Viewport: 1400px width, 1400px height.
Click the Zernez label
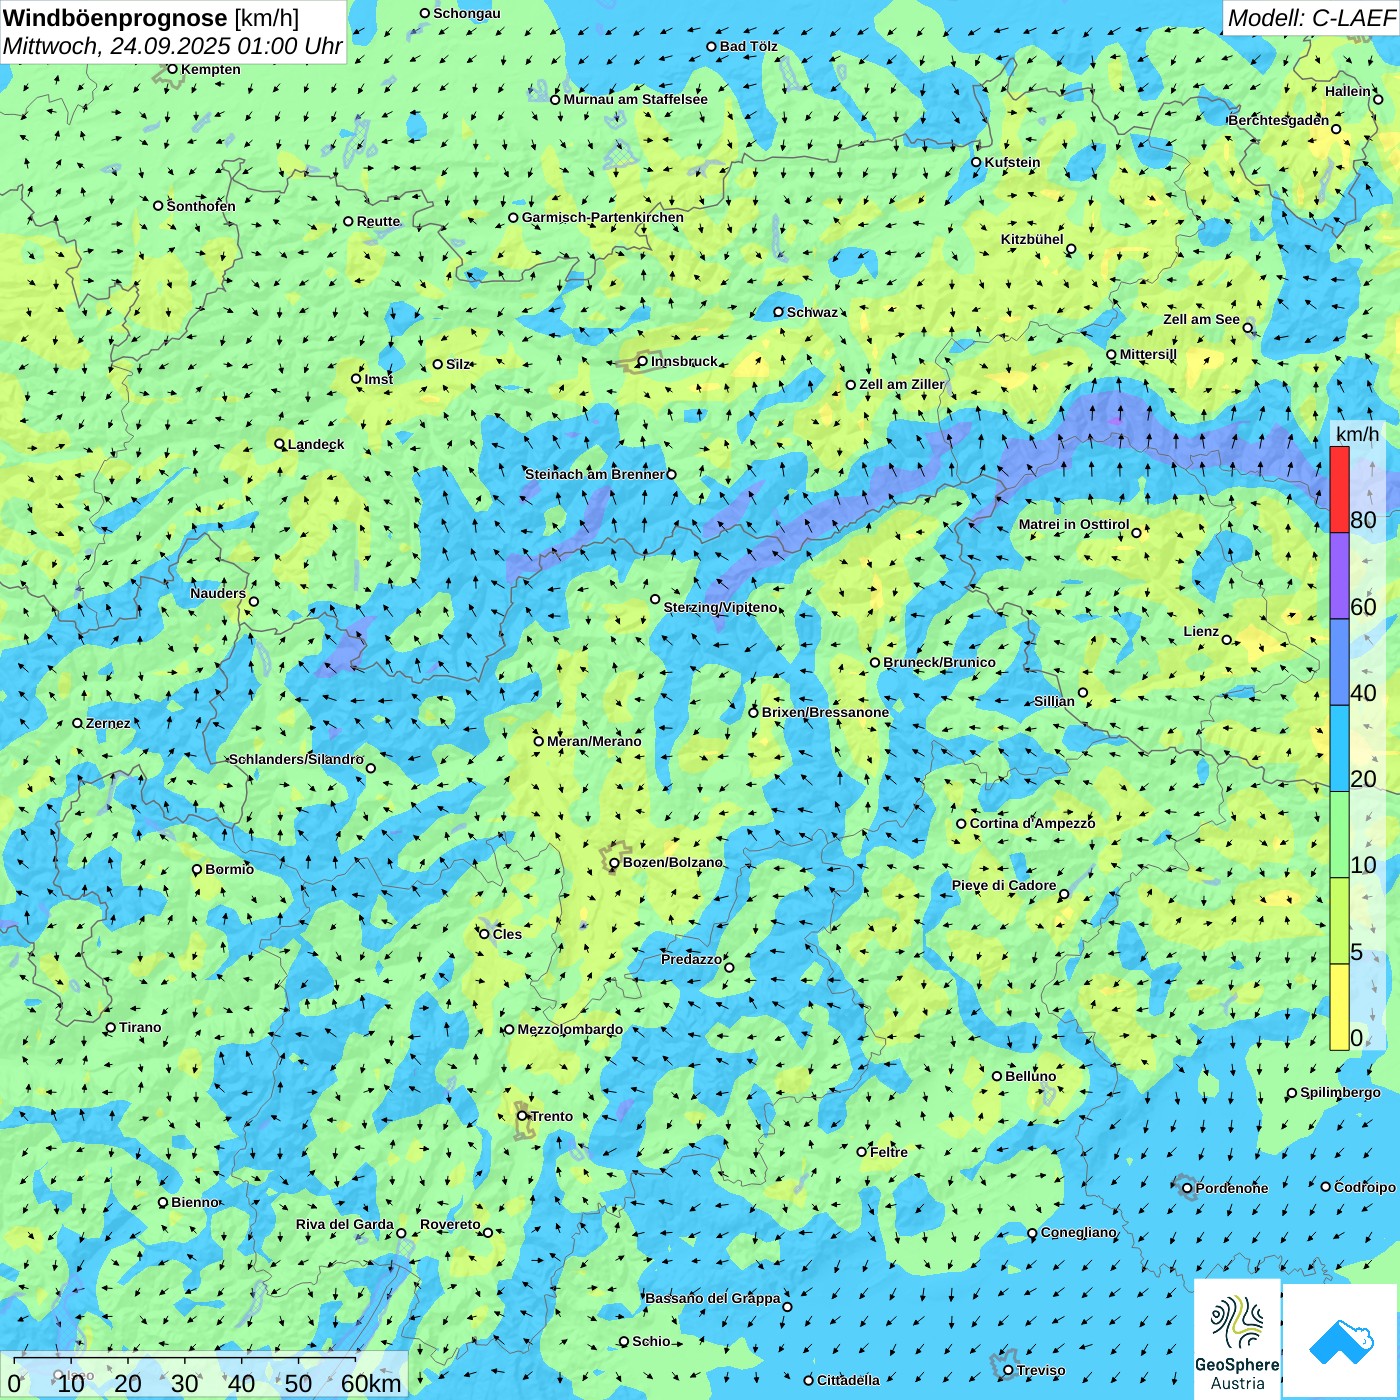point(108,723)
